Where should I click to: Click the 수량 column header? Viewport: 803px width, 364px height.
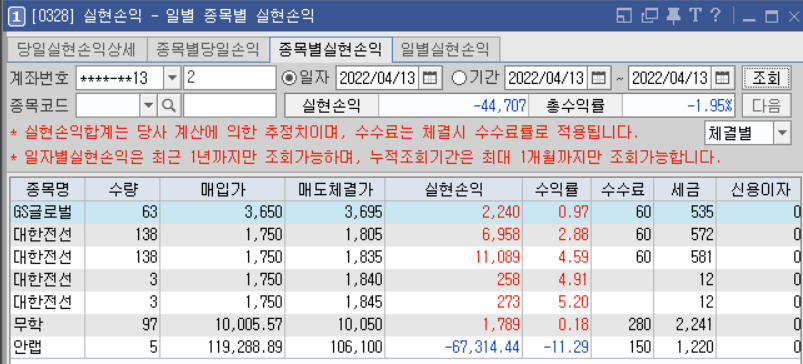(x=122, y=190)
